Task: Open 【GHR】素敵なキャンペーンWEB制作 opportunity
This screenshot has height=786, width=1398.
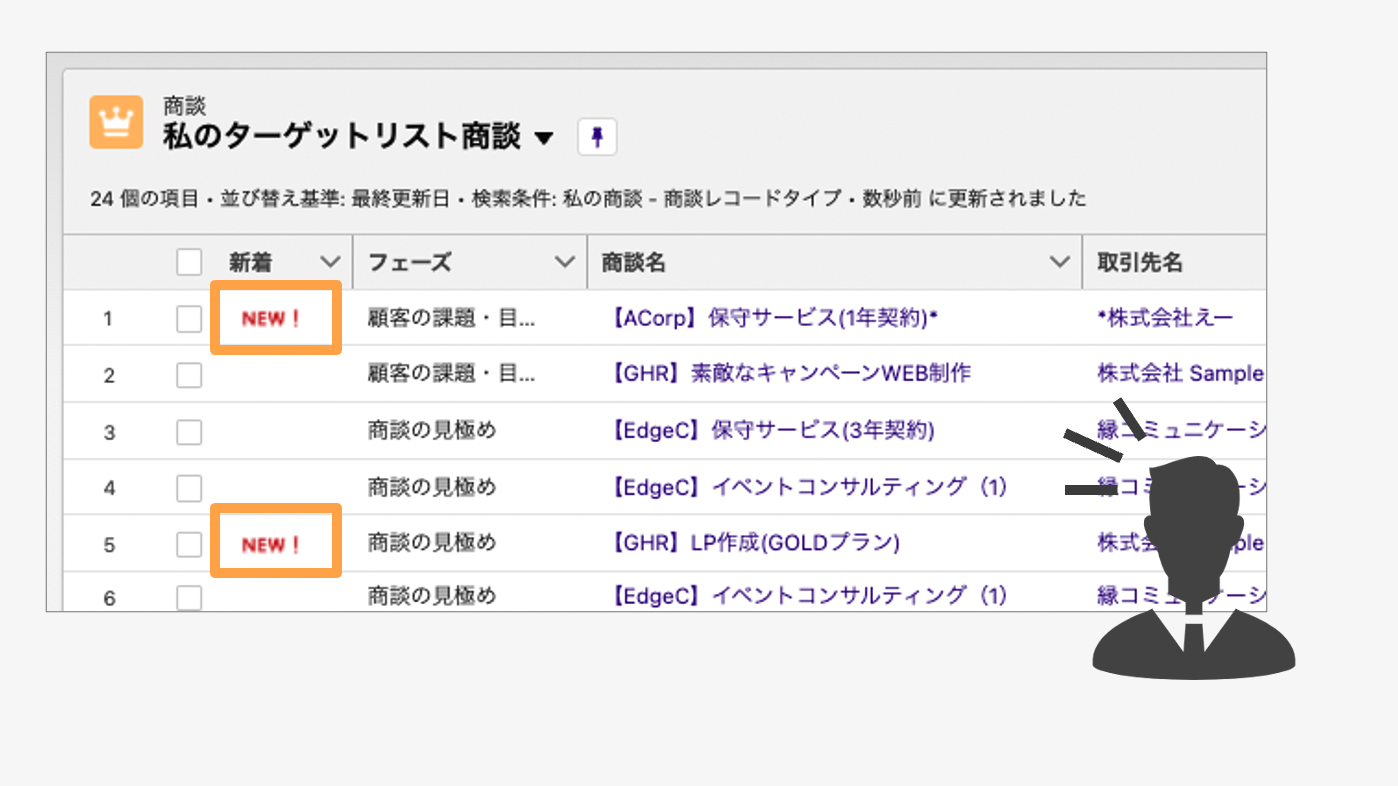Action: coord(789,374)
